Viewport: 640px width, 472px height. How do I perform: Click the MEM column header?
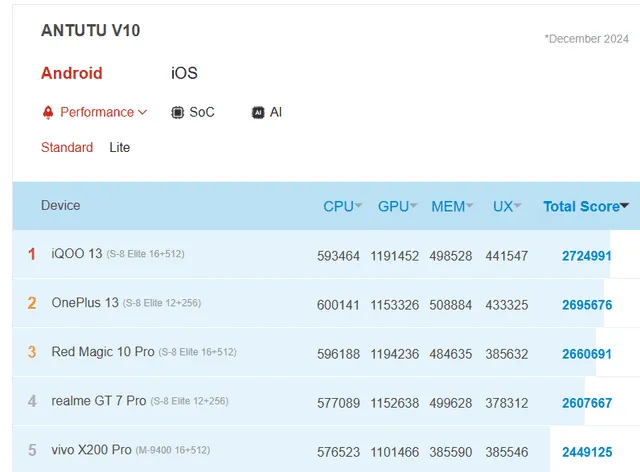coord(448,206)
